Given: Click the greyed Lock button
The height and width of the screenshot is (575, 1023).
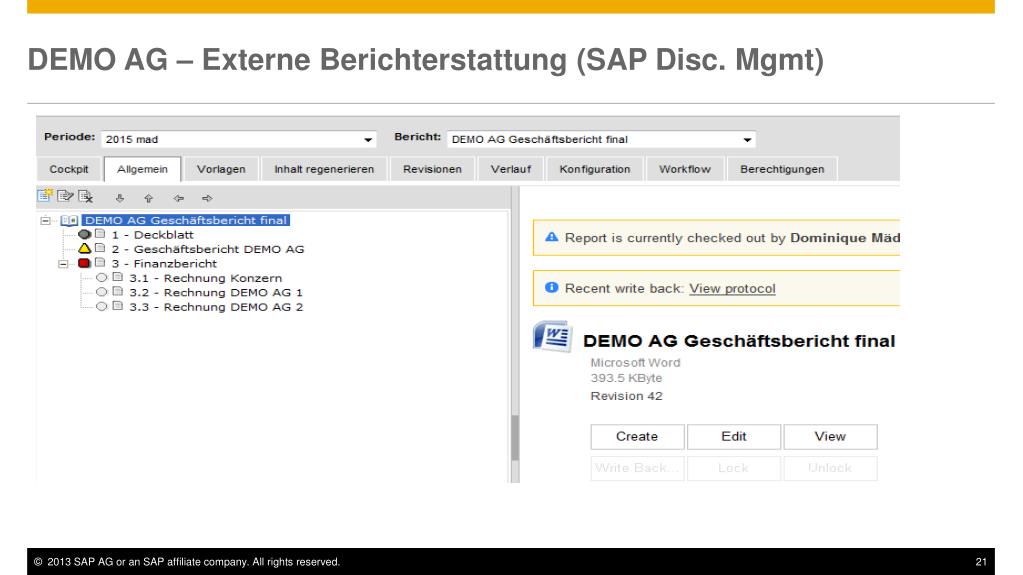Looking at the screenshot, I should 734,468.
